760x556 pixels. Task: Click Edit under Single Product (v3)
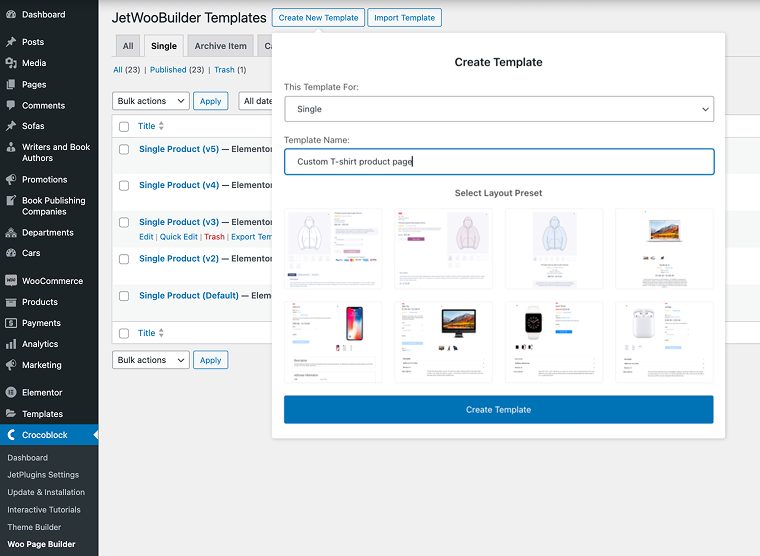click(x=146, y=237)
